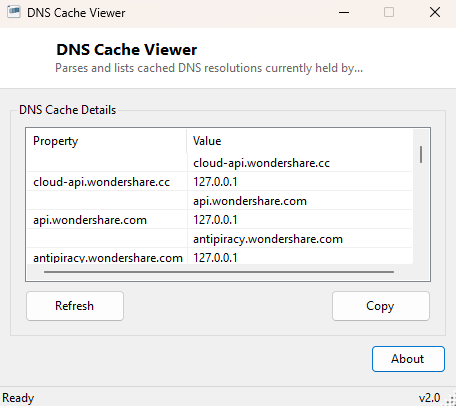456x406 pixels.
Task: Open the About dialog
Action: pos(408,359)
